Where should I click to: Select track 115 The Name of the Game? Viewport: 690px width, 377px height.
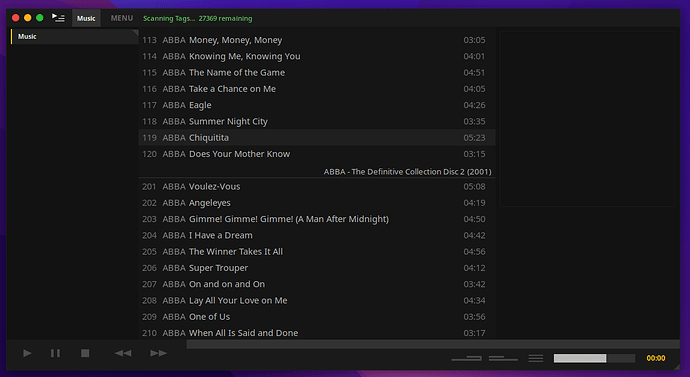tap(317, 73)
